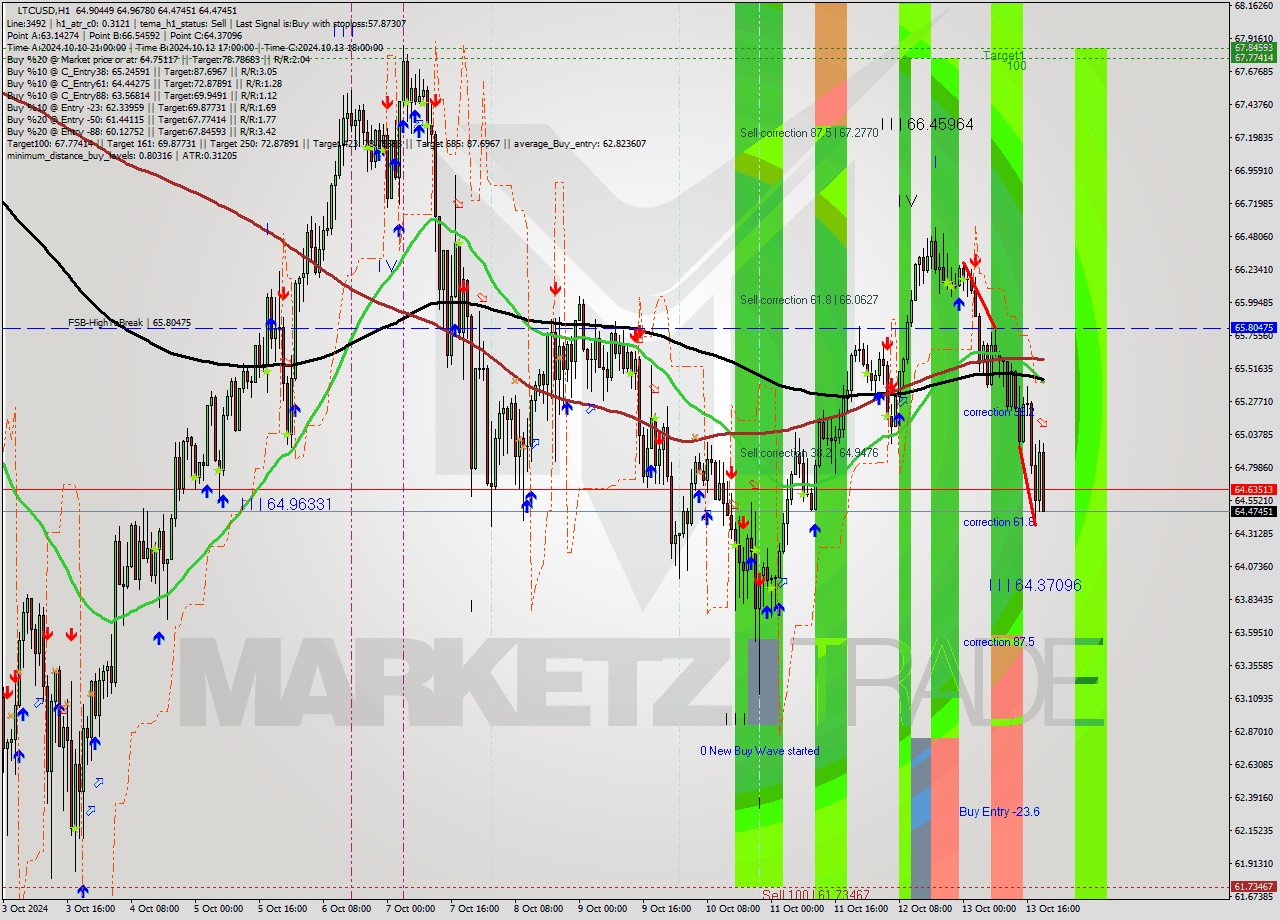The image size is (1280, 920).
Task: Select Sell correction 61.8 | 66.0627 label
Action: click(x=809, y=300)
